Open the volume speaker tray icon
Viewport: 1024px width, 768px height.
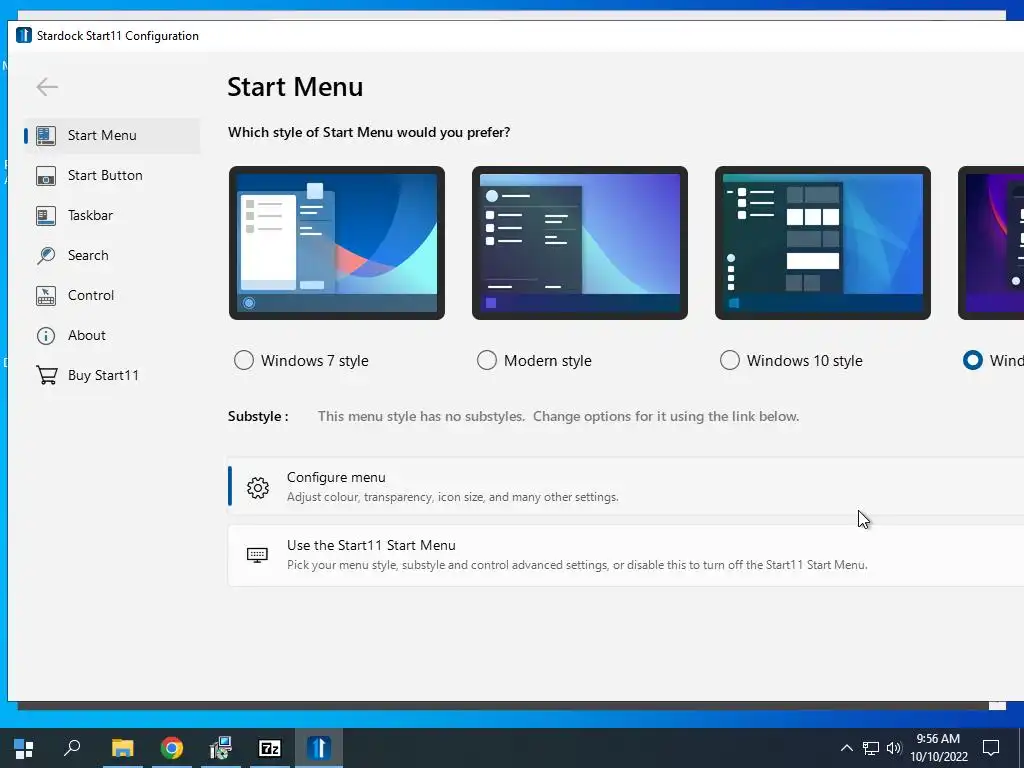[894, 748]
